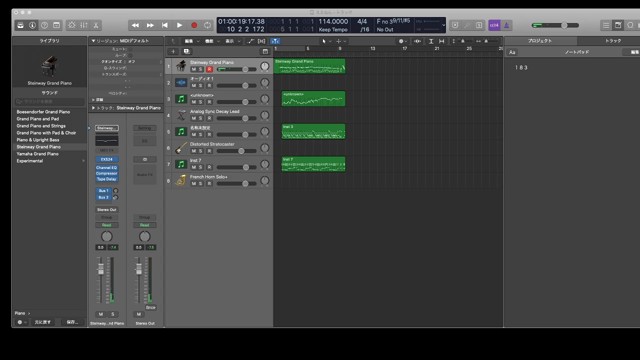Toggle Cycle mode in the transport
Image resolution: width=640 pixels, height=360 pixels.
(x=208, y=25)
